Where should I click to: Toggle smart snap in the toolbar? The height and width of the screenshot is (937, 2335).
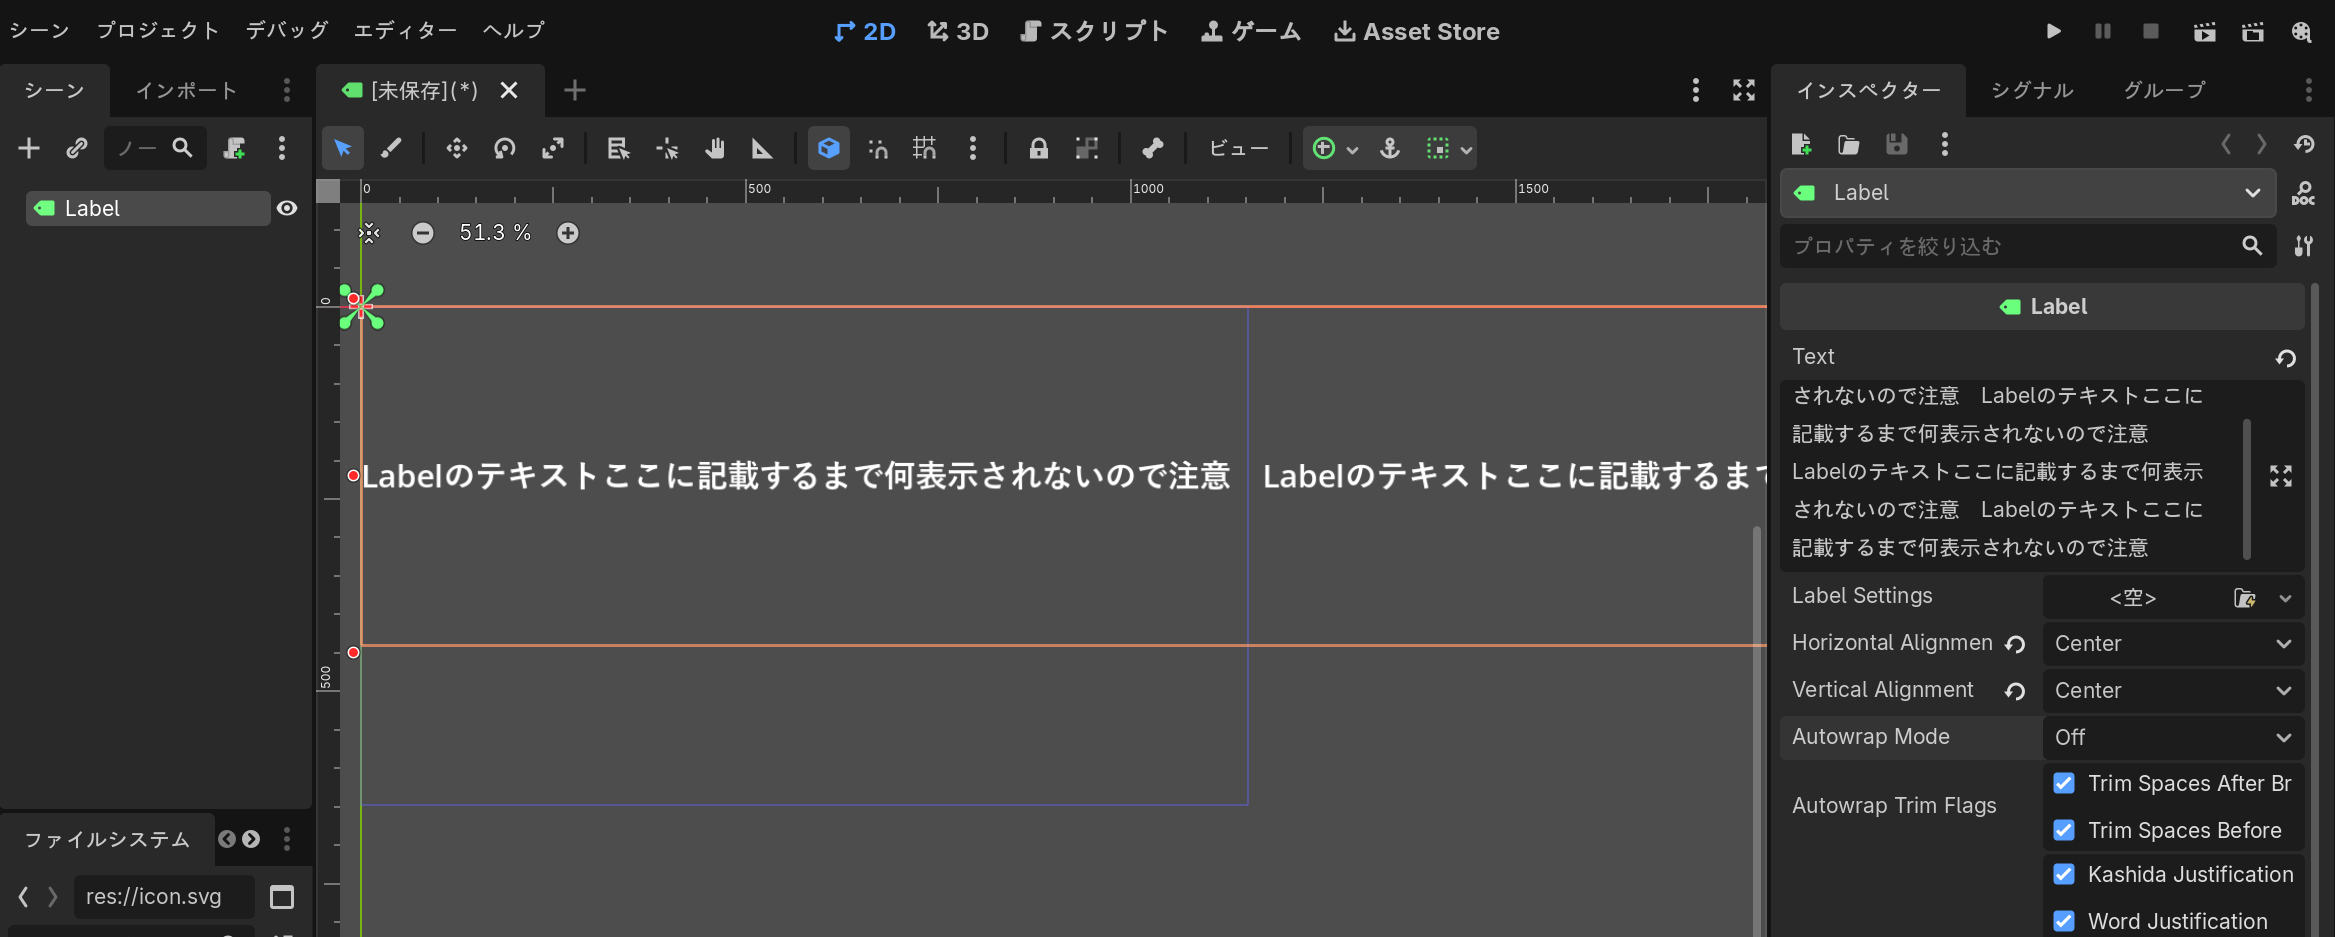[877, 148]
